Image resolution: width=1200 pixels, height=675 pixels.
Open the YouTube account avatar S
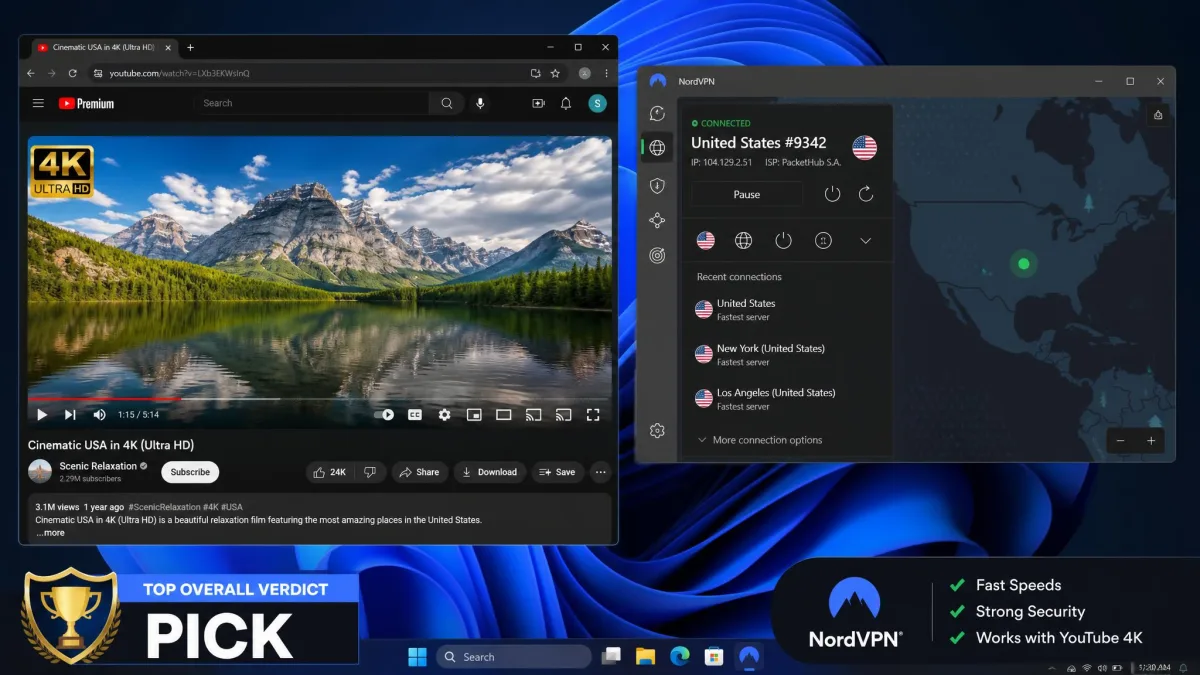(597, 103)
